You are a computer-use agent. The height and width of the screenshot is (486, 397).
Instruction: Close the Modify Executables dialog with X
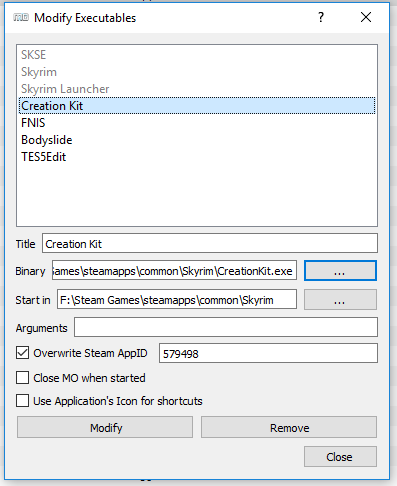366,17
